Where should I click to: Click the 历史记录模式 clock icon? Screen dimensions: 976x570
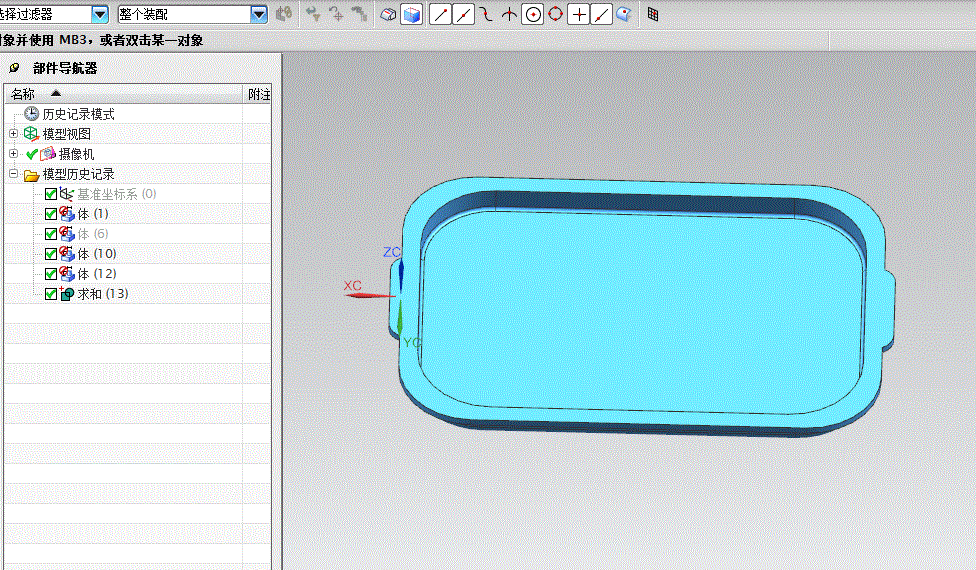click(31, 113)
